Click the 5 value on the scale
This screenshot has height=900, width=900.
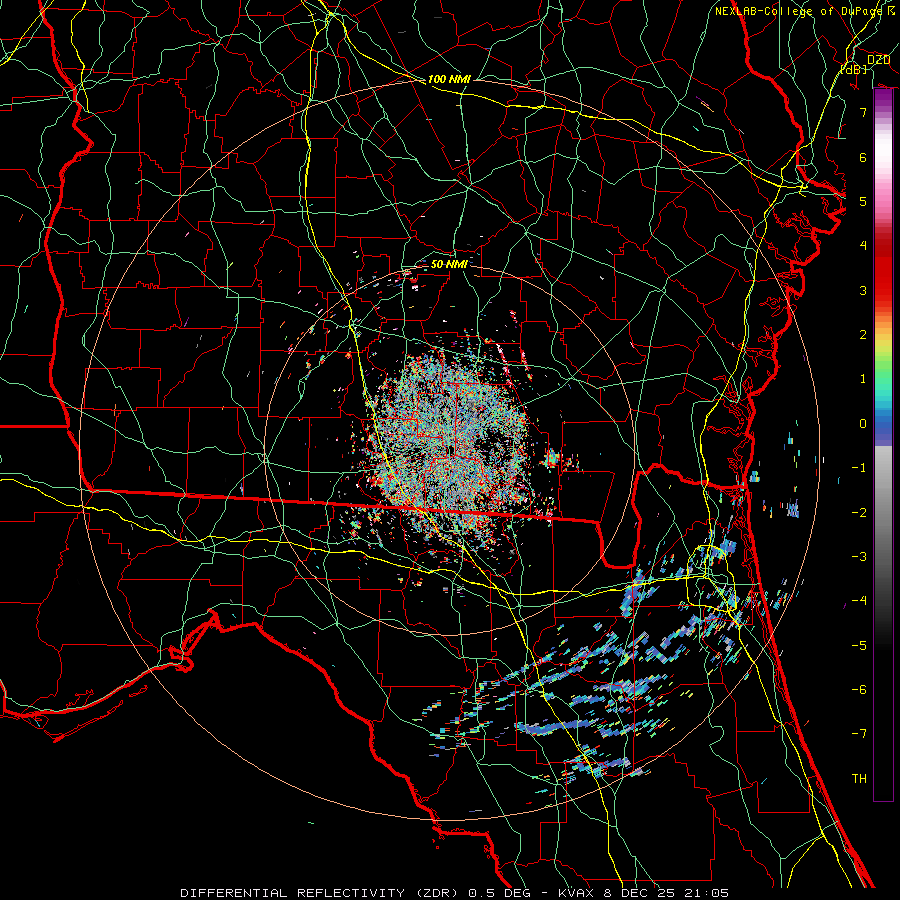coord(863,201)
